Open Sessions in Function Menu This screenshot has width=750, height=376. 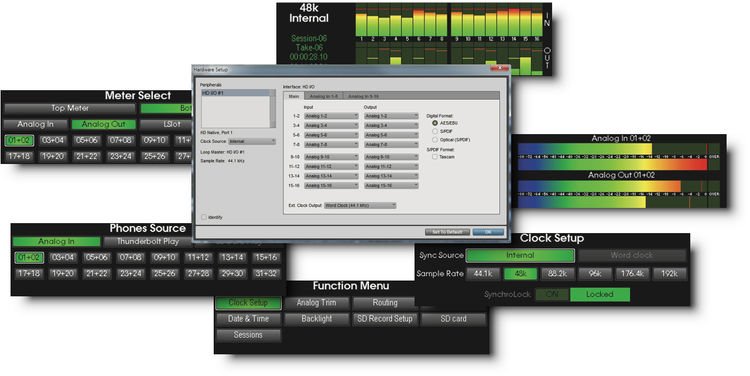[248, 335]
